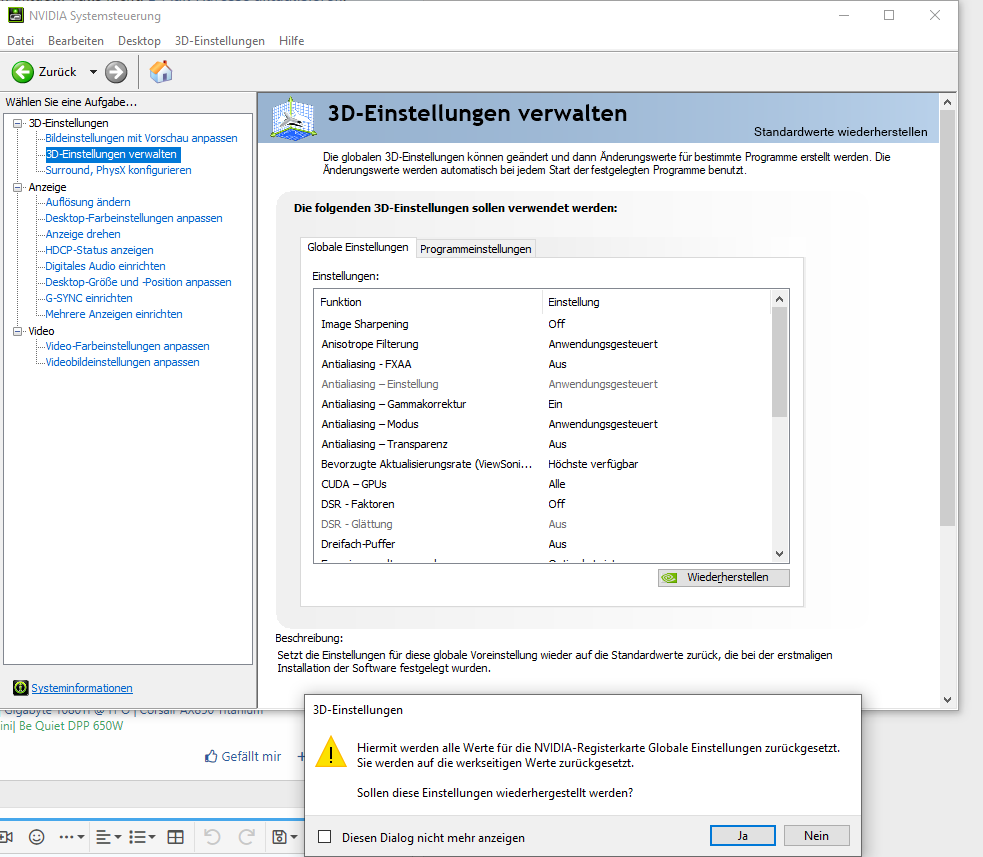Image resolution: width=983 pixels, height=857 pixels.
Task: Select Surround, PhysX konfigurieren
Action: (x=118, y=170)
